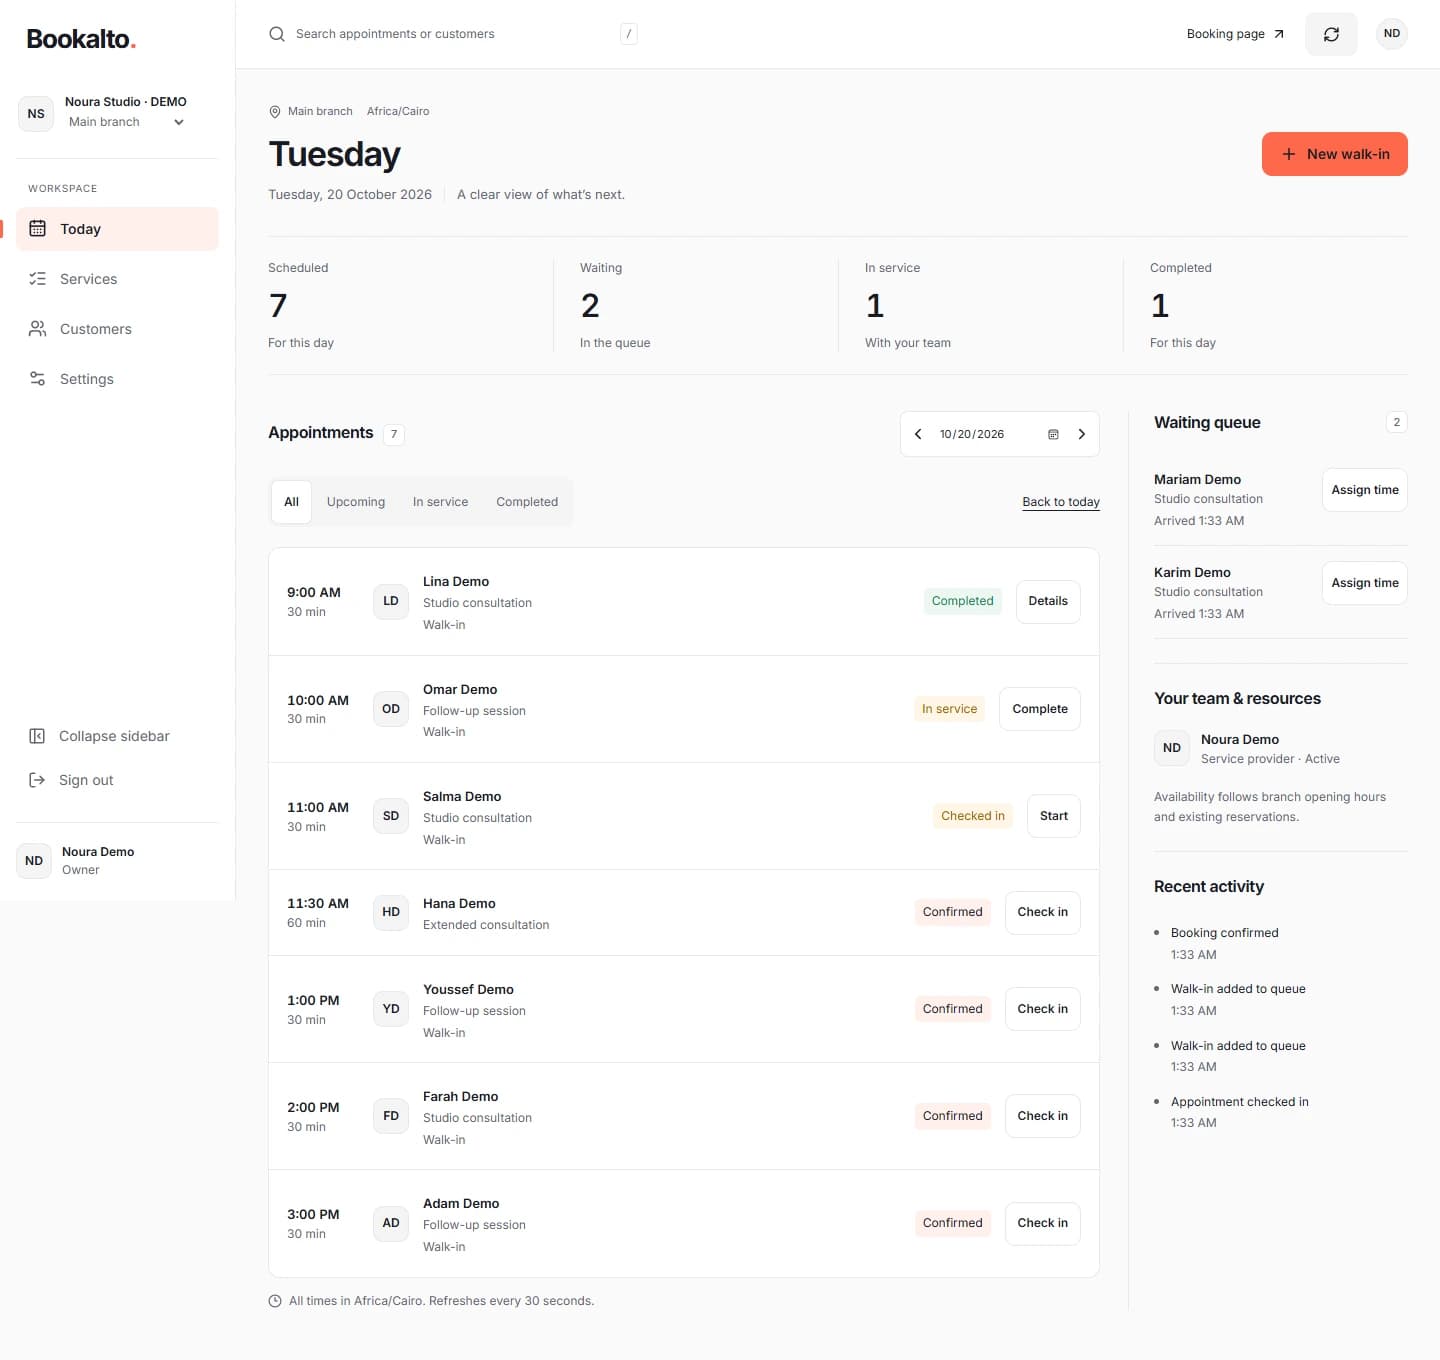Open the Customers page
Image resolution: width=1440 pixels, height=1360 pixels.
(117, 329)
